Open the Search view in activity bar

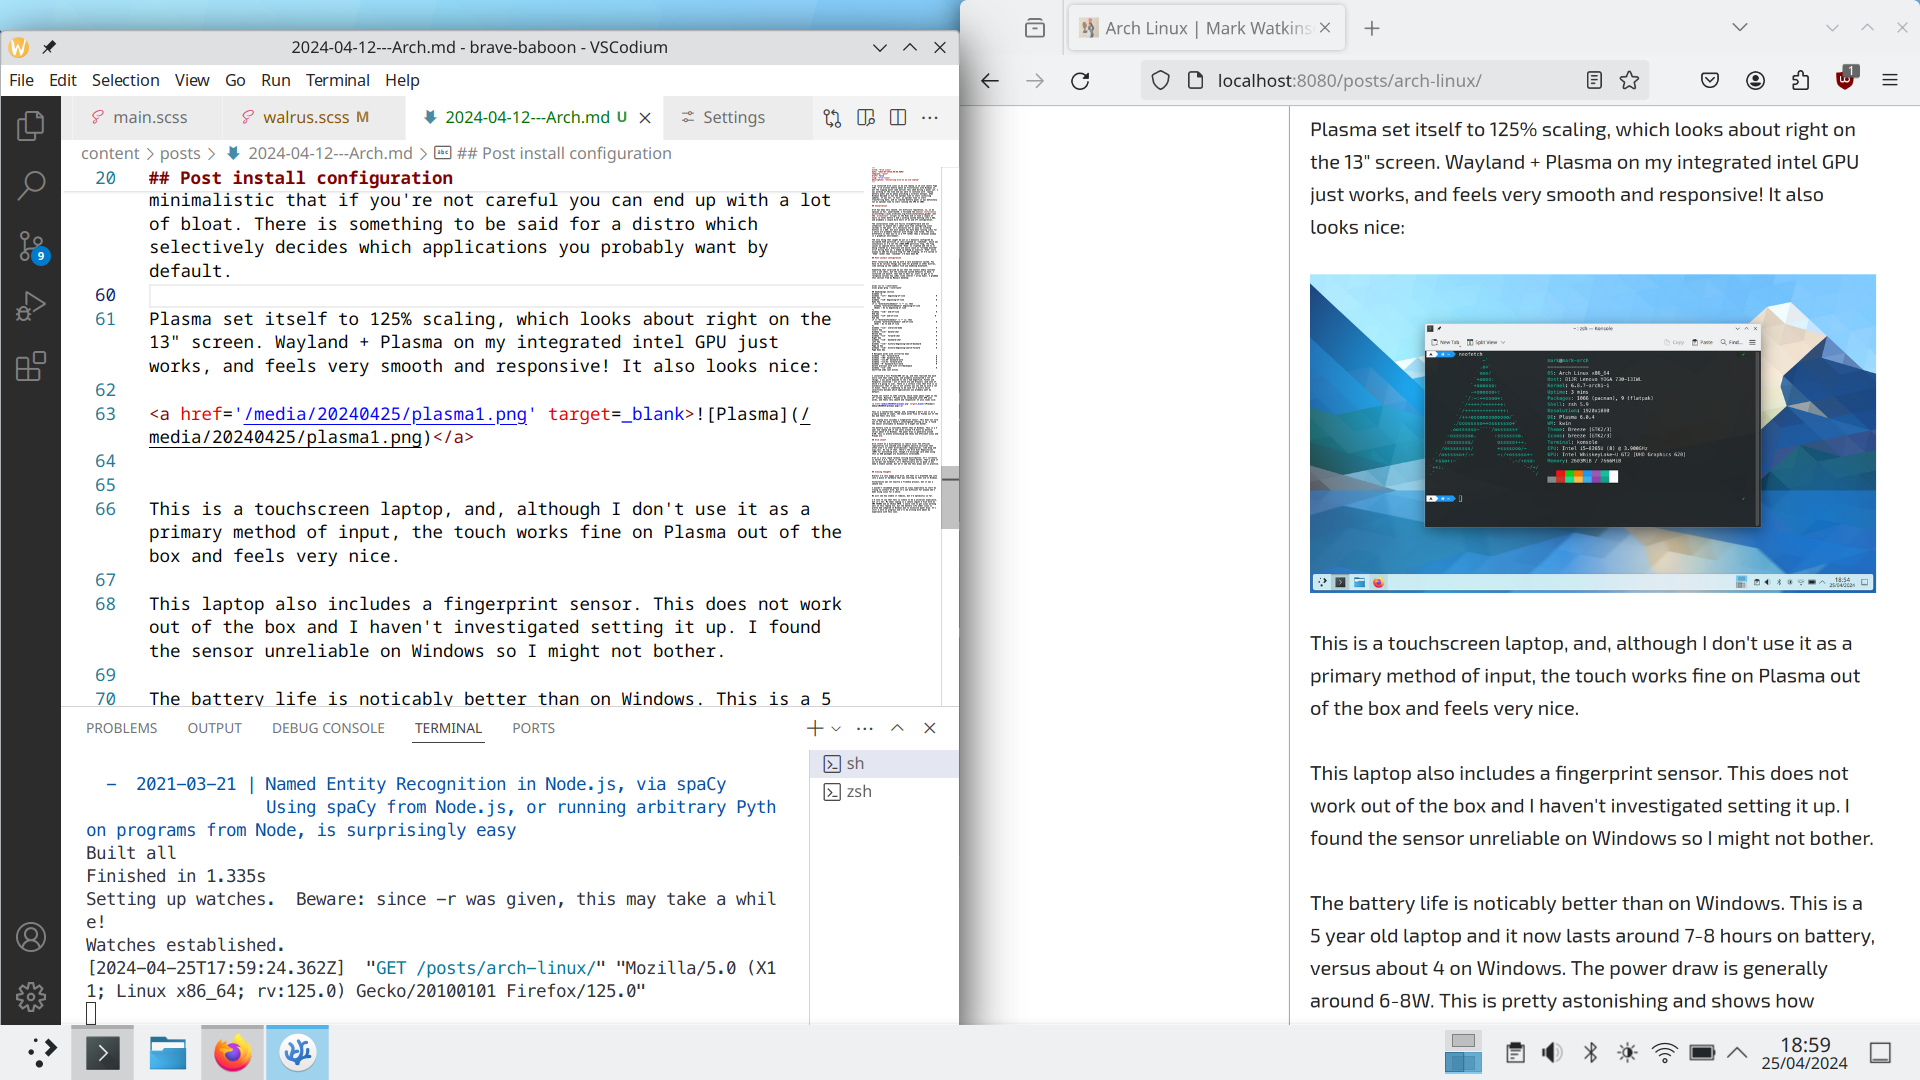click(31, 185)
